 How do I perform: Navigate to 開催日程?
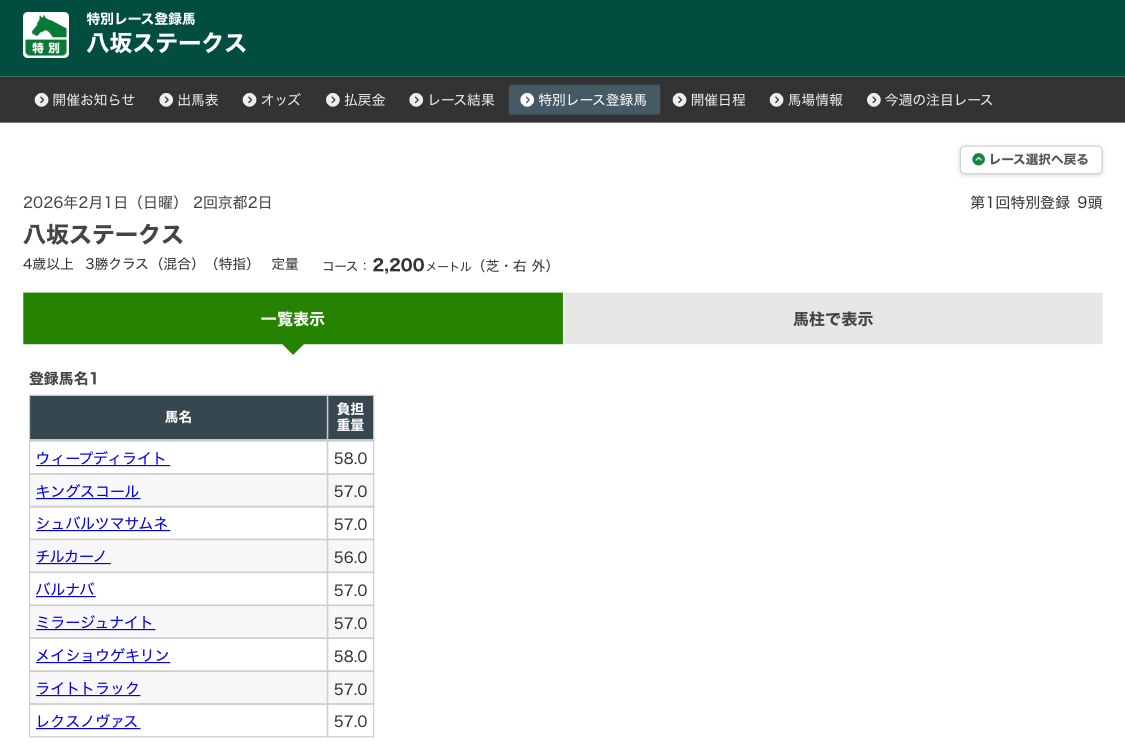pyautogui.click(x=709, y=100)
